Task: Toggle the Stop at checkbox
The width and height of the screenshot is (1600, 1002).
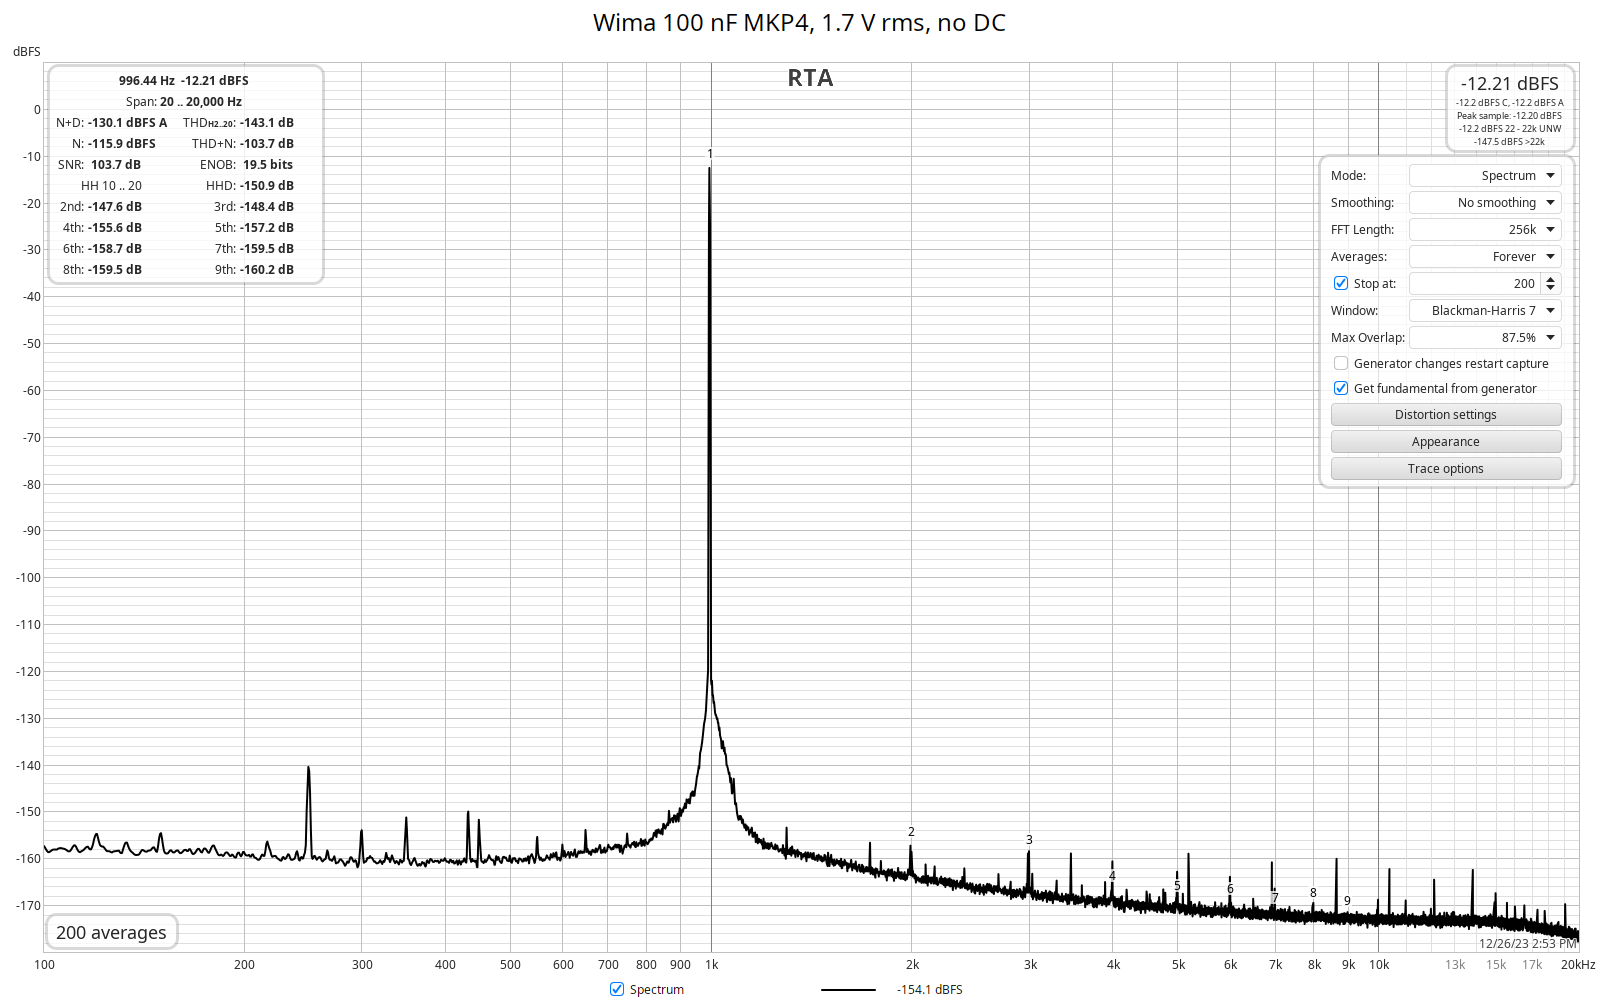Action: coord(1341,283)
